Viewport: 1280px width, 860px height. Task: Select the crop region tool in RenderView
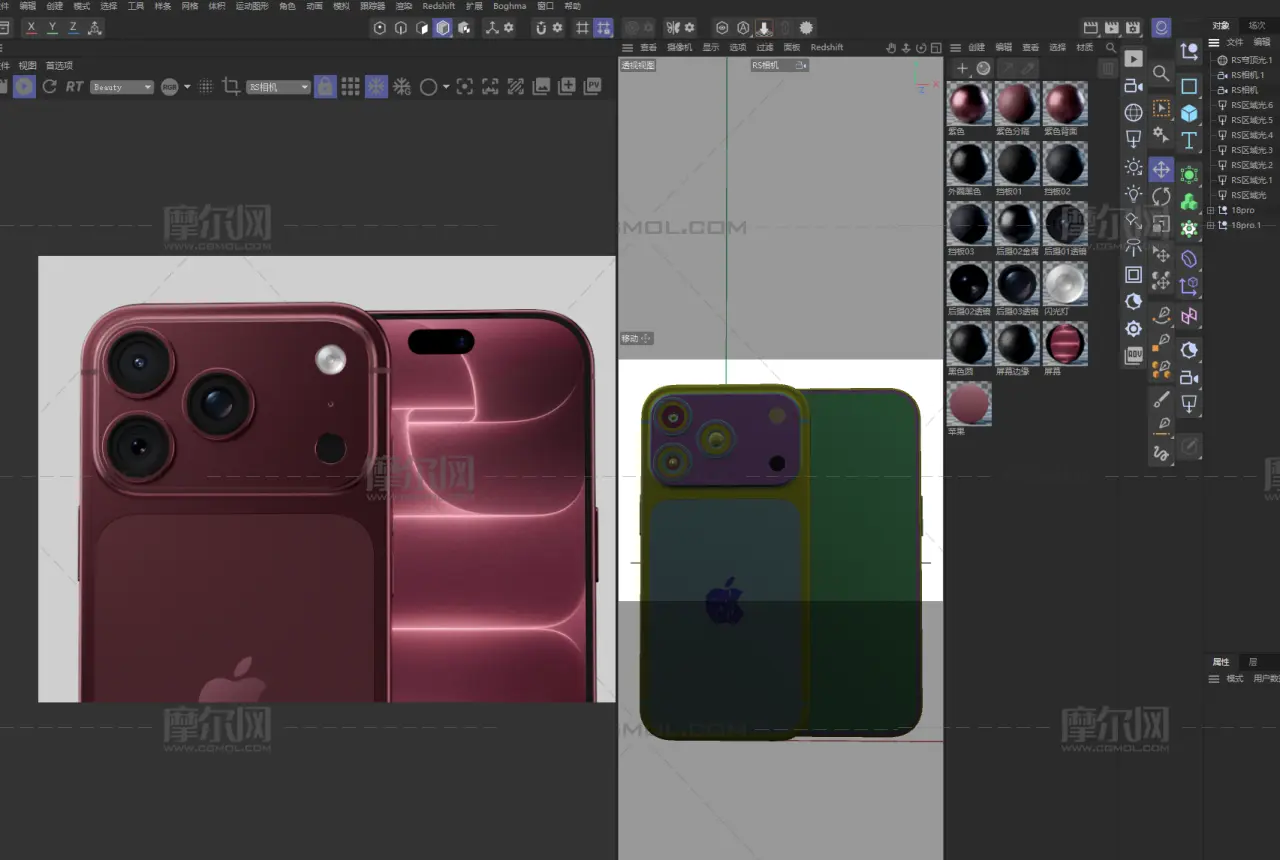tap(231, 87)
